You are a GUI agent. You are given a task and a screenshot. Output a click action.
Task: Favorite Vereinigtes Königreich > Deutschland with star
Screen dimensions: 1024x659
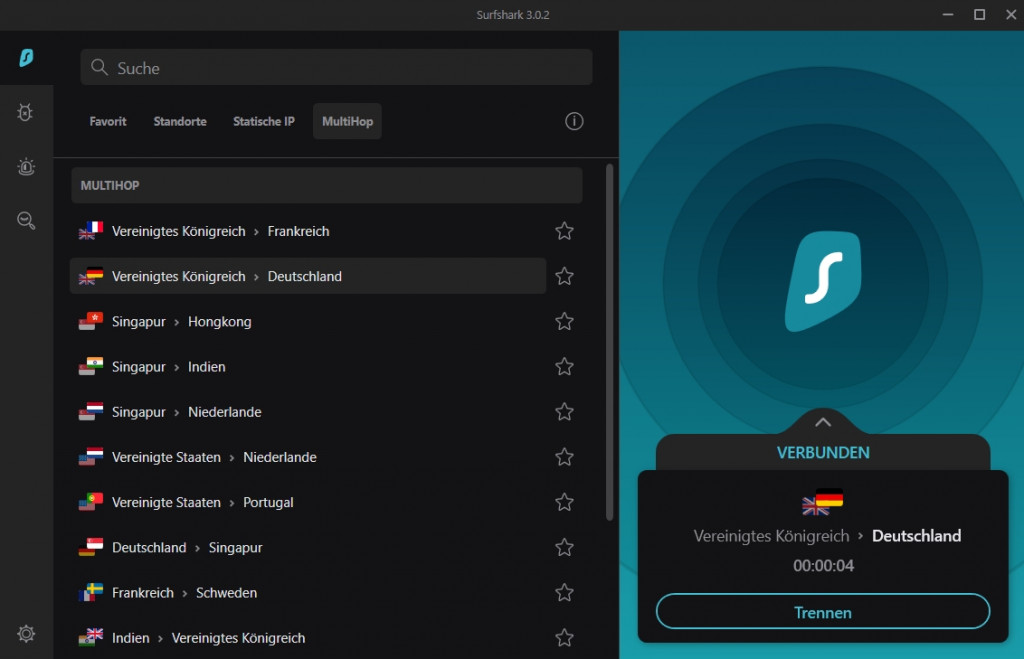click(x=564, y=276)
